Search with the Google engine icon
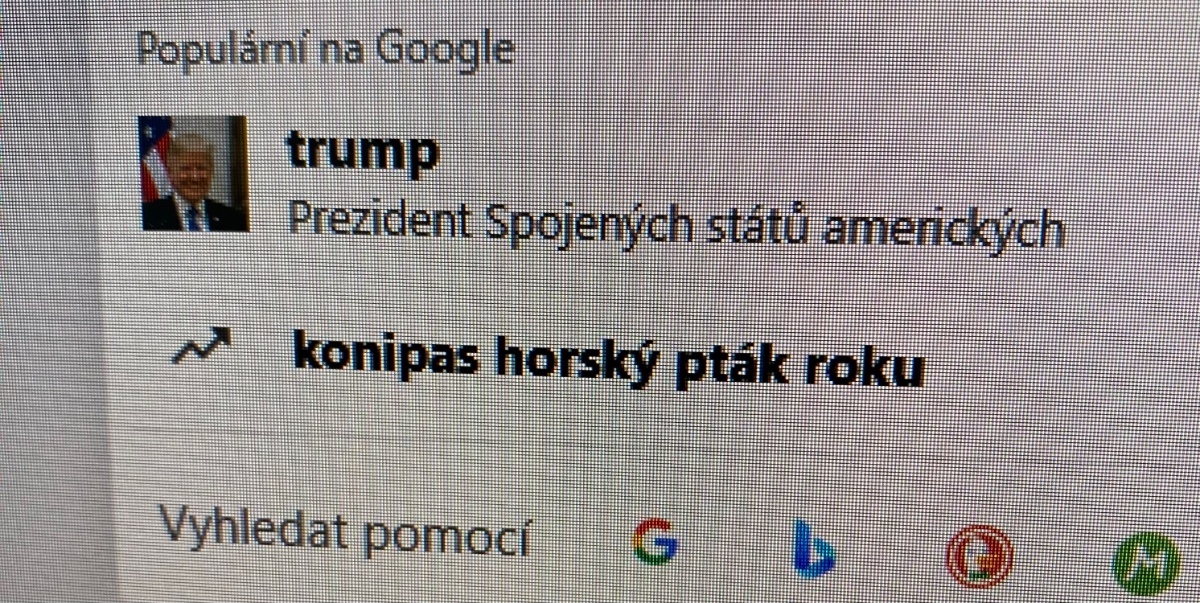 tap(656, 542)
